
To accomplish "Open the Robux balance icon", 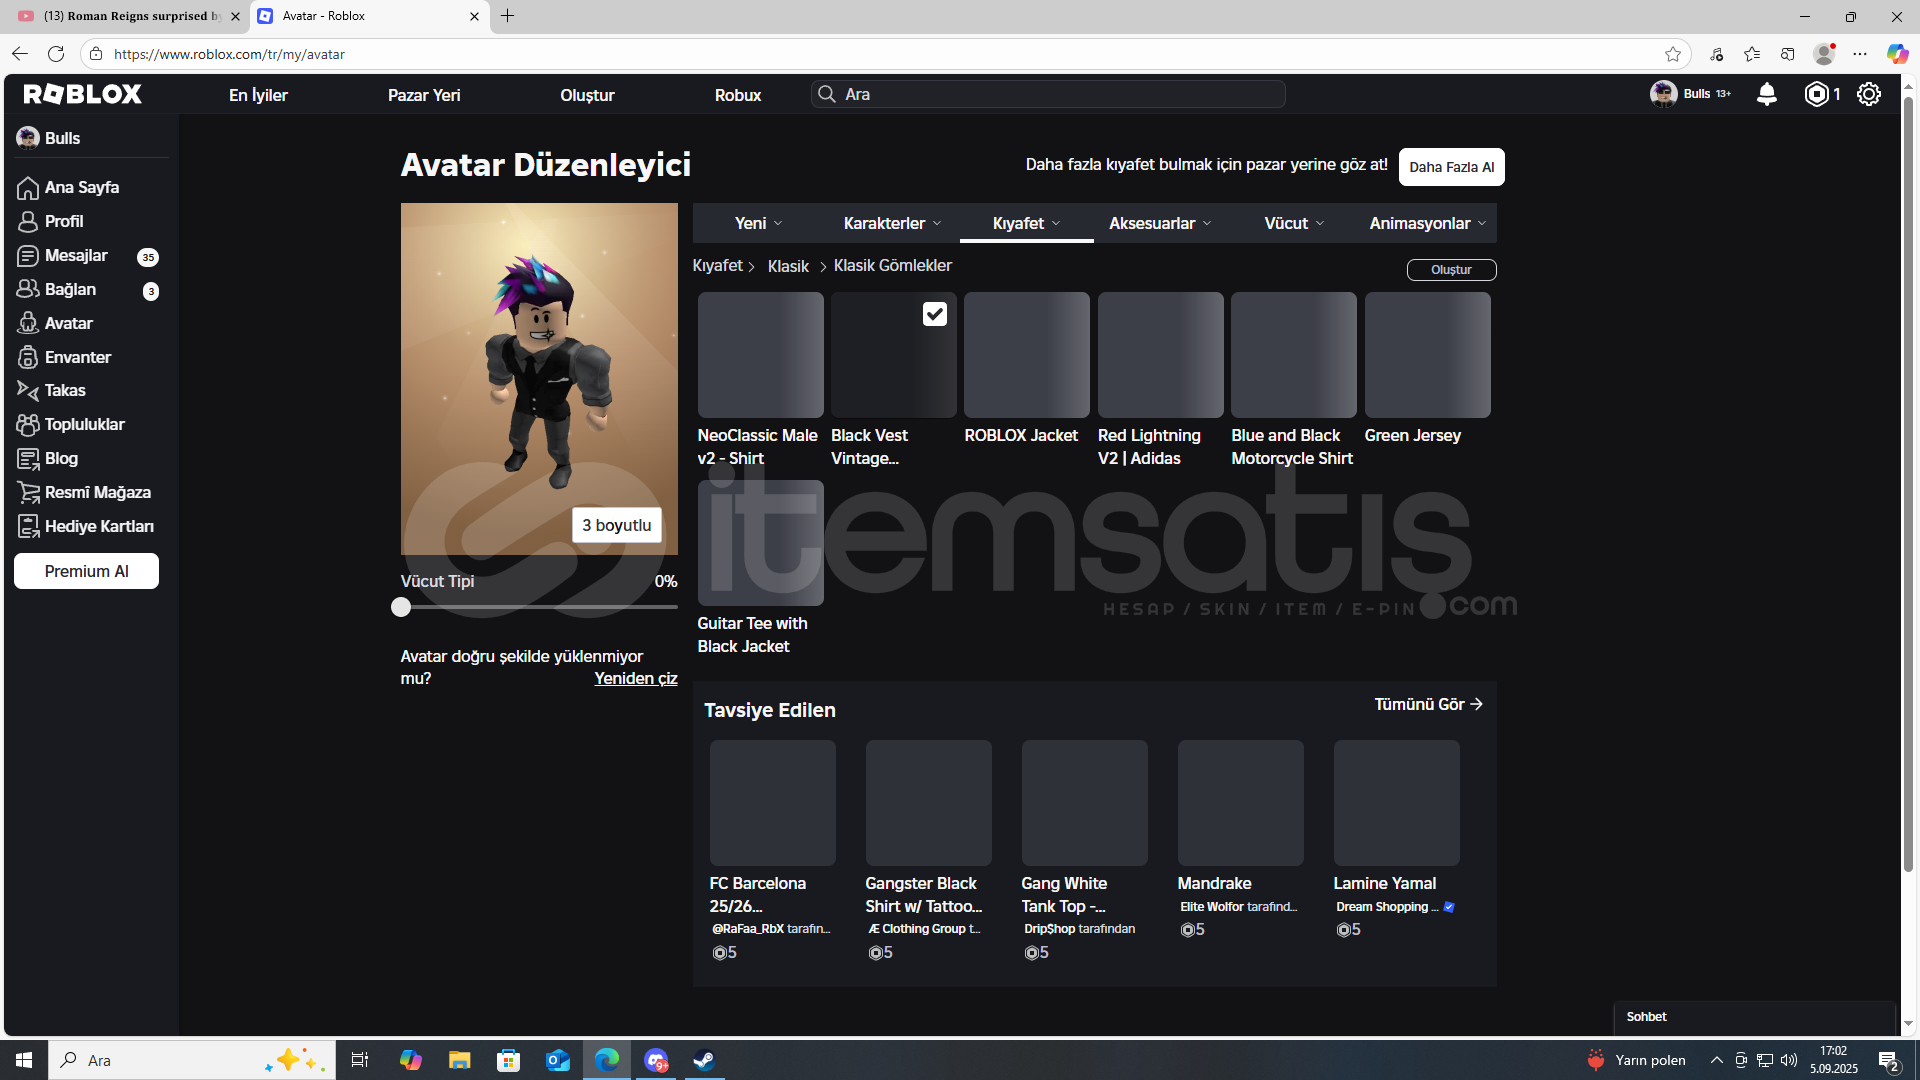I will coord(1817,94).
